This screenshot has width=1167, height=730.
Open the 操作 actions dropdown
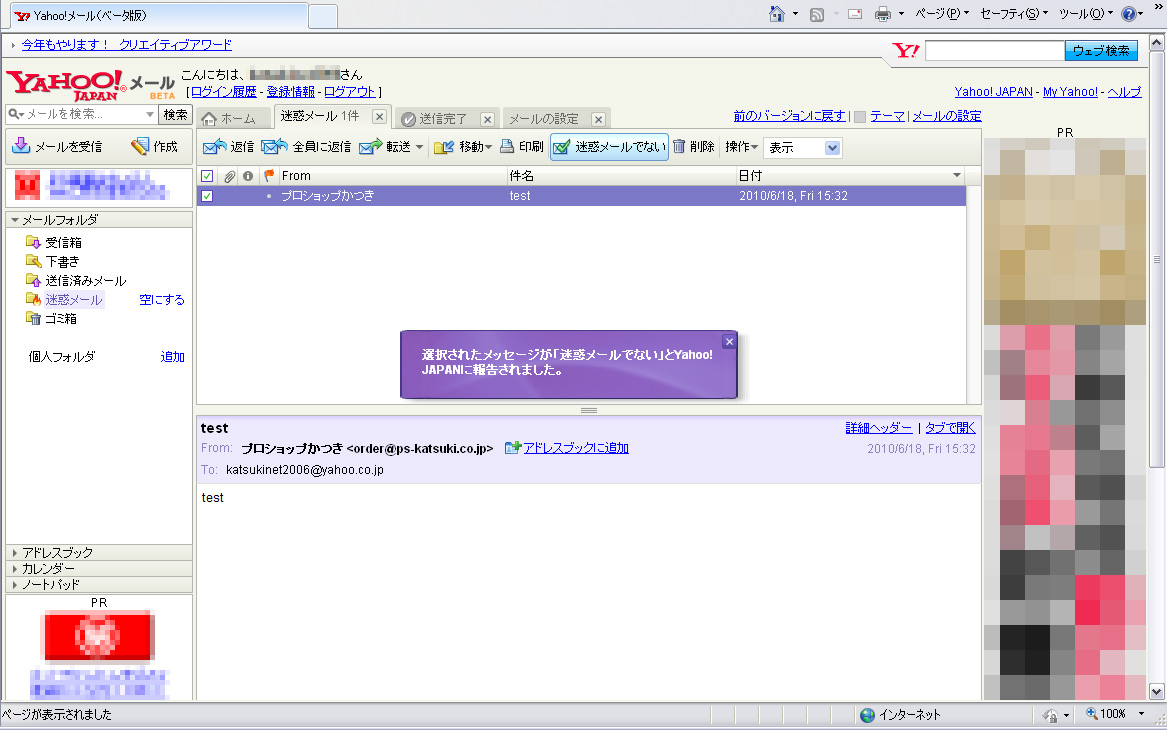point(741,147)
